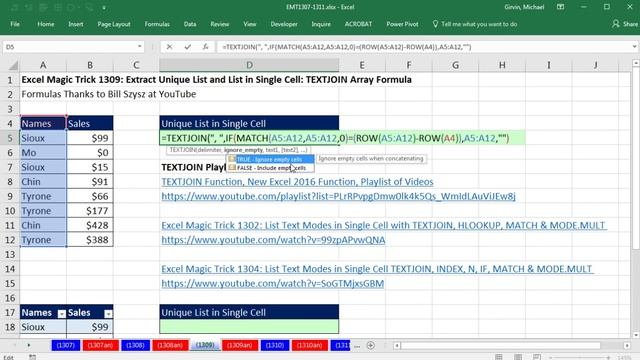Open the File tab
640x360 pixels.
tap(15, 24)
